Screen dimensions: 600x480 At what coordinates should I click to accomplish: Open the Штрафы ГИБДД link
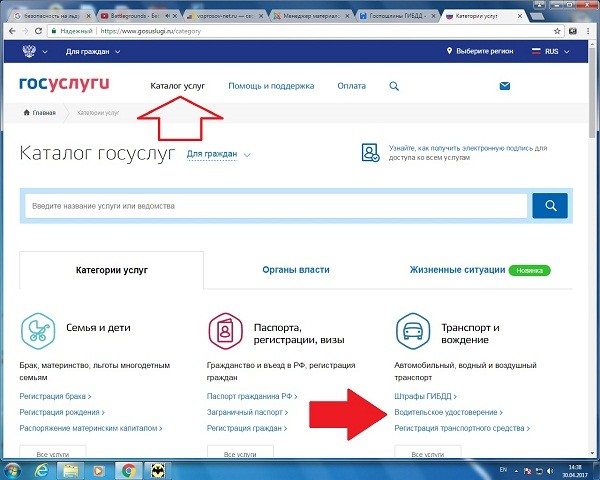tap(426, 396)
